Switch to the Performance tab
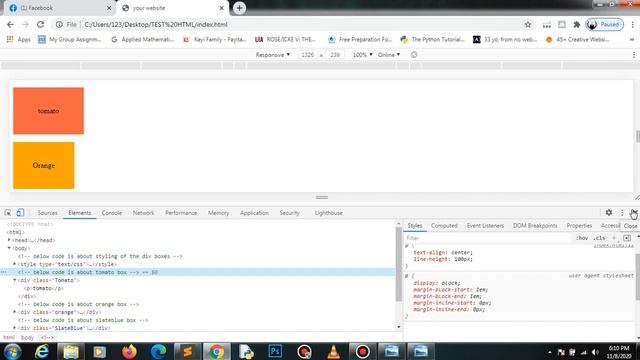 [181, 213]
